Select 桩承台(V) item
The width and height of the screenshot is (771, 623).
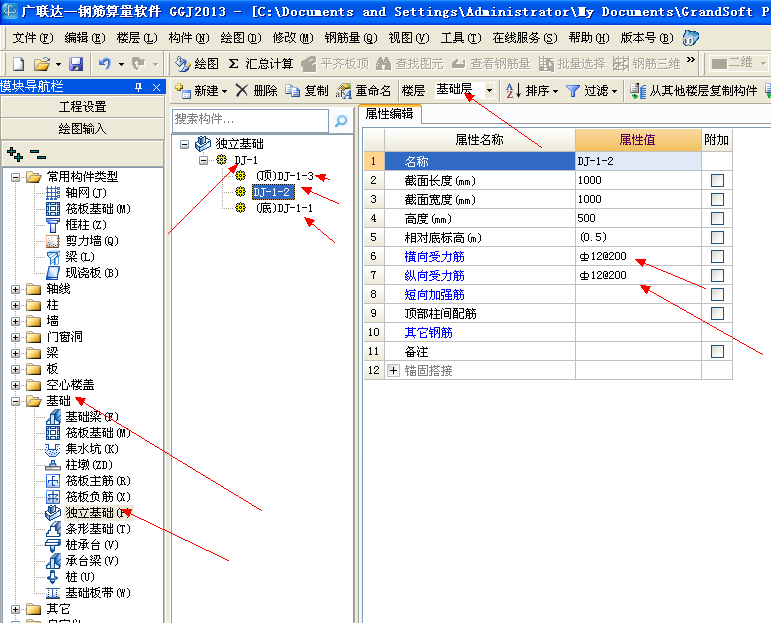[x=83, y=545]
